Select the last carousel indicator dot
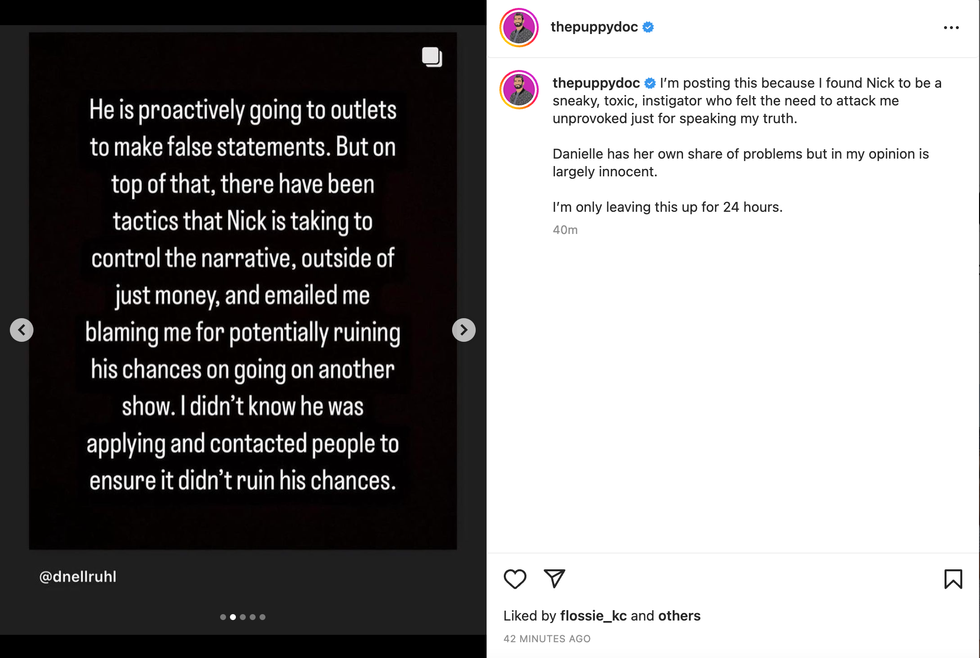 [262, 617]
